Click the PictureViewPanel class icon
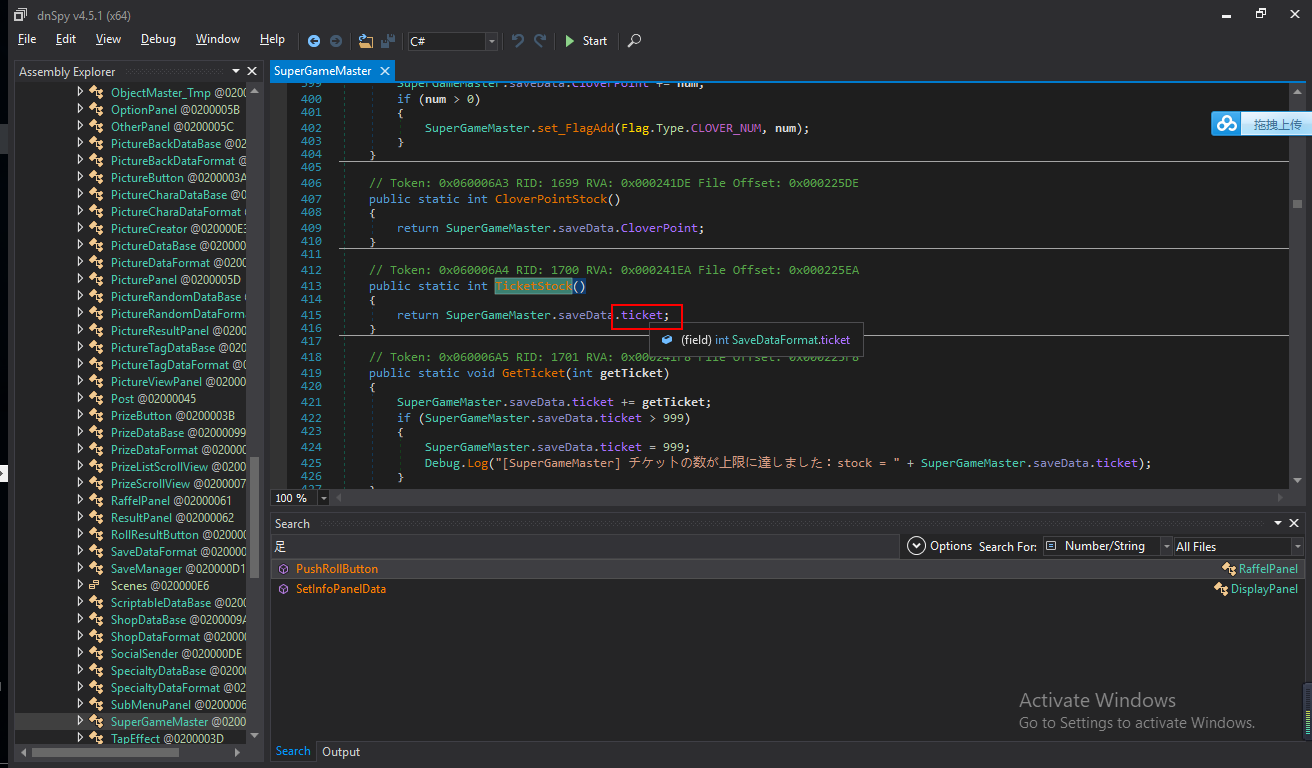The height and width of the screenshot is (768, 1312). pos(97,381)
